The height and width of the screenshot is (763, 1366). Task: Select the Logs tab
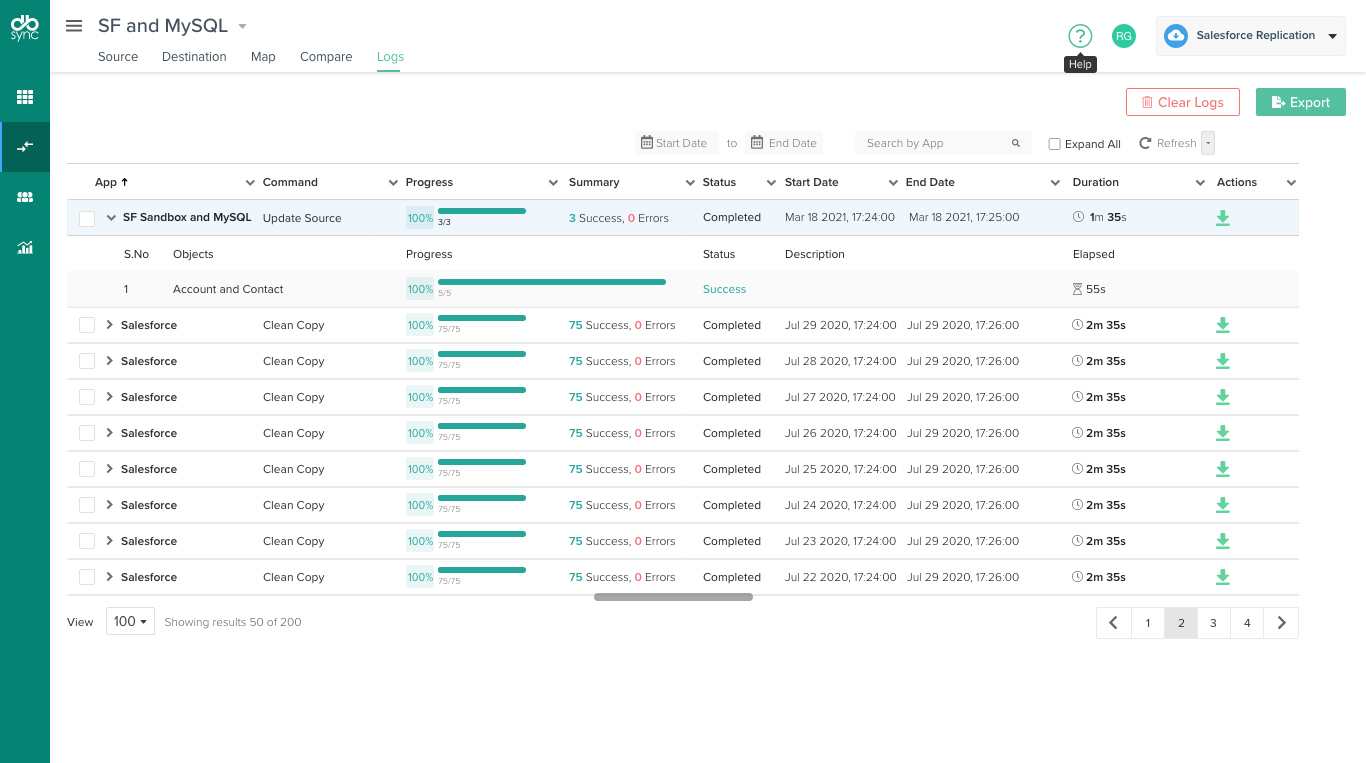(390, 57)
